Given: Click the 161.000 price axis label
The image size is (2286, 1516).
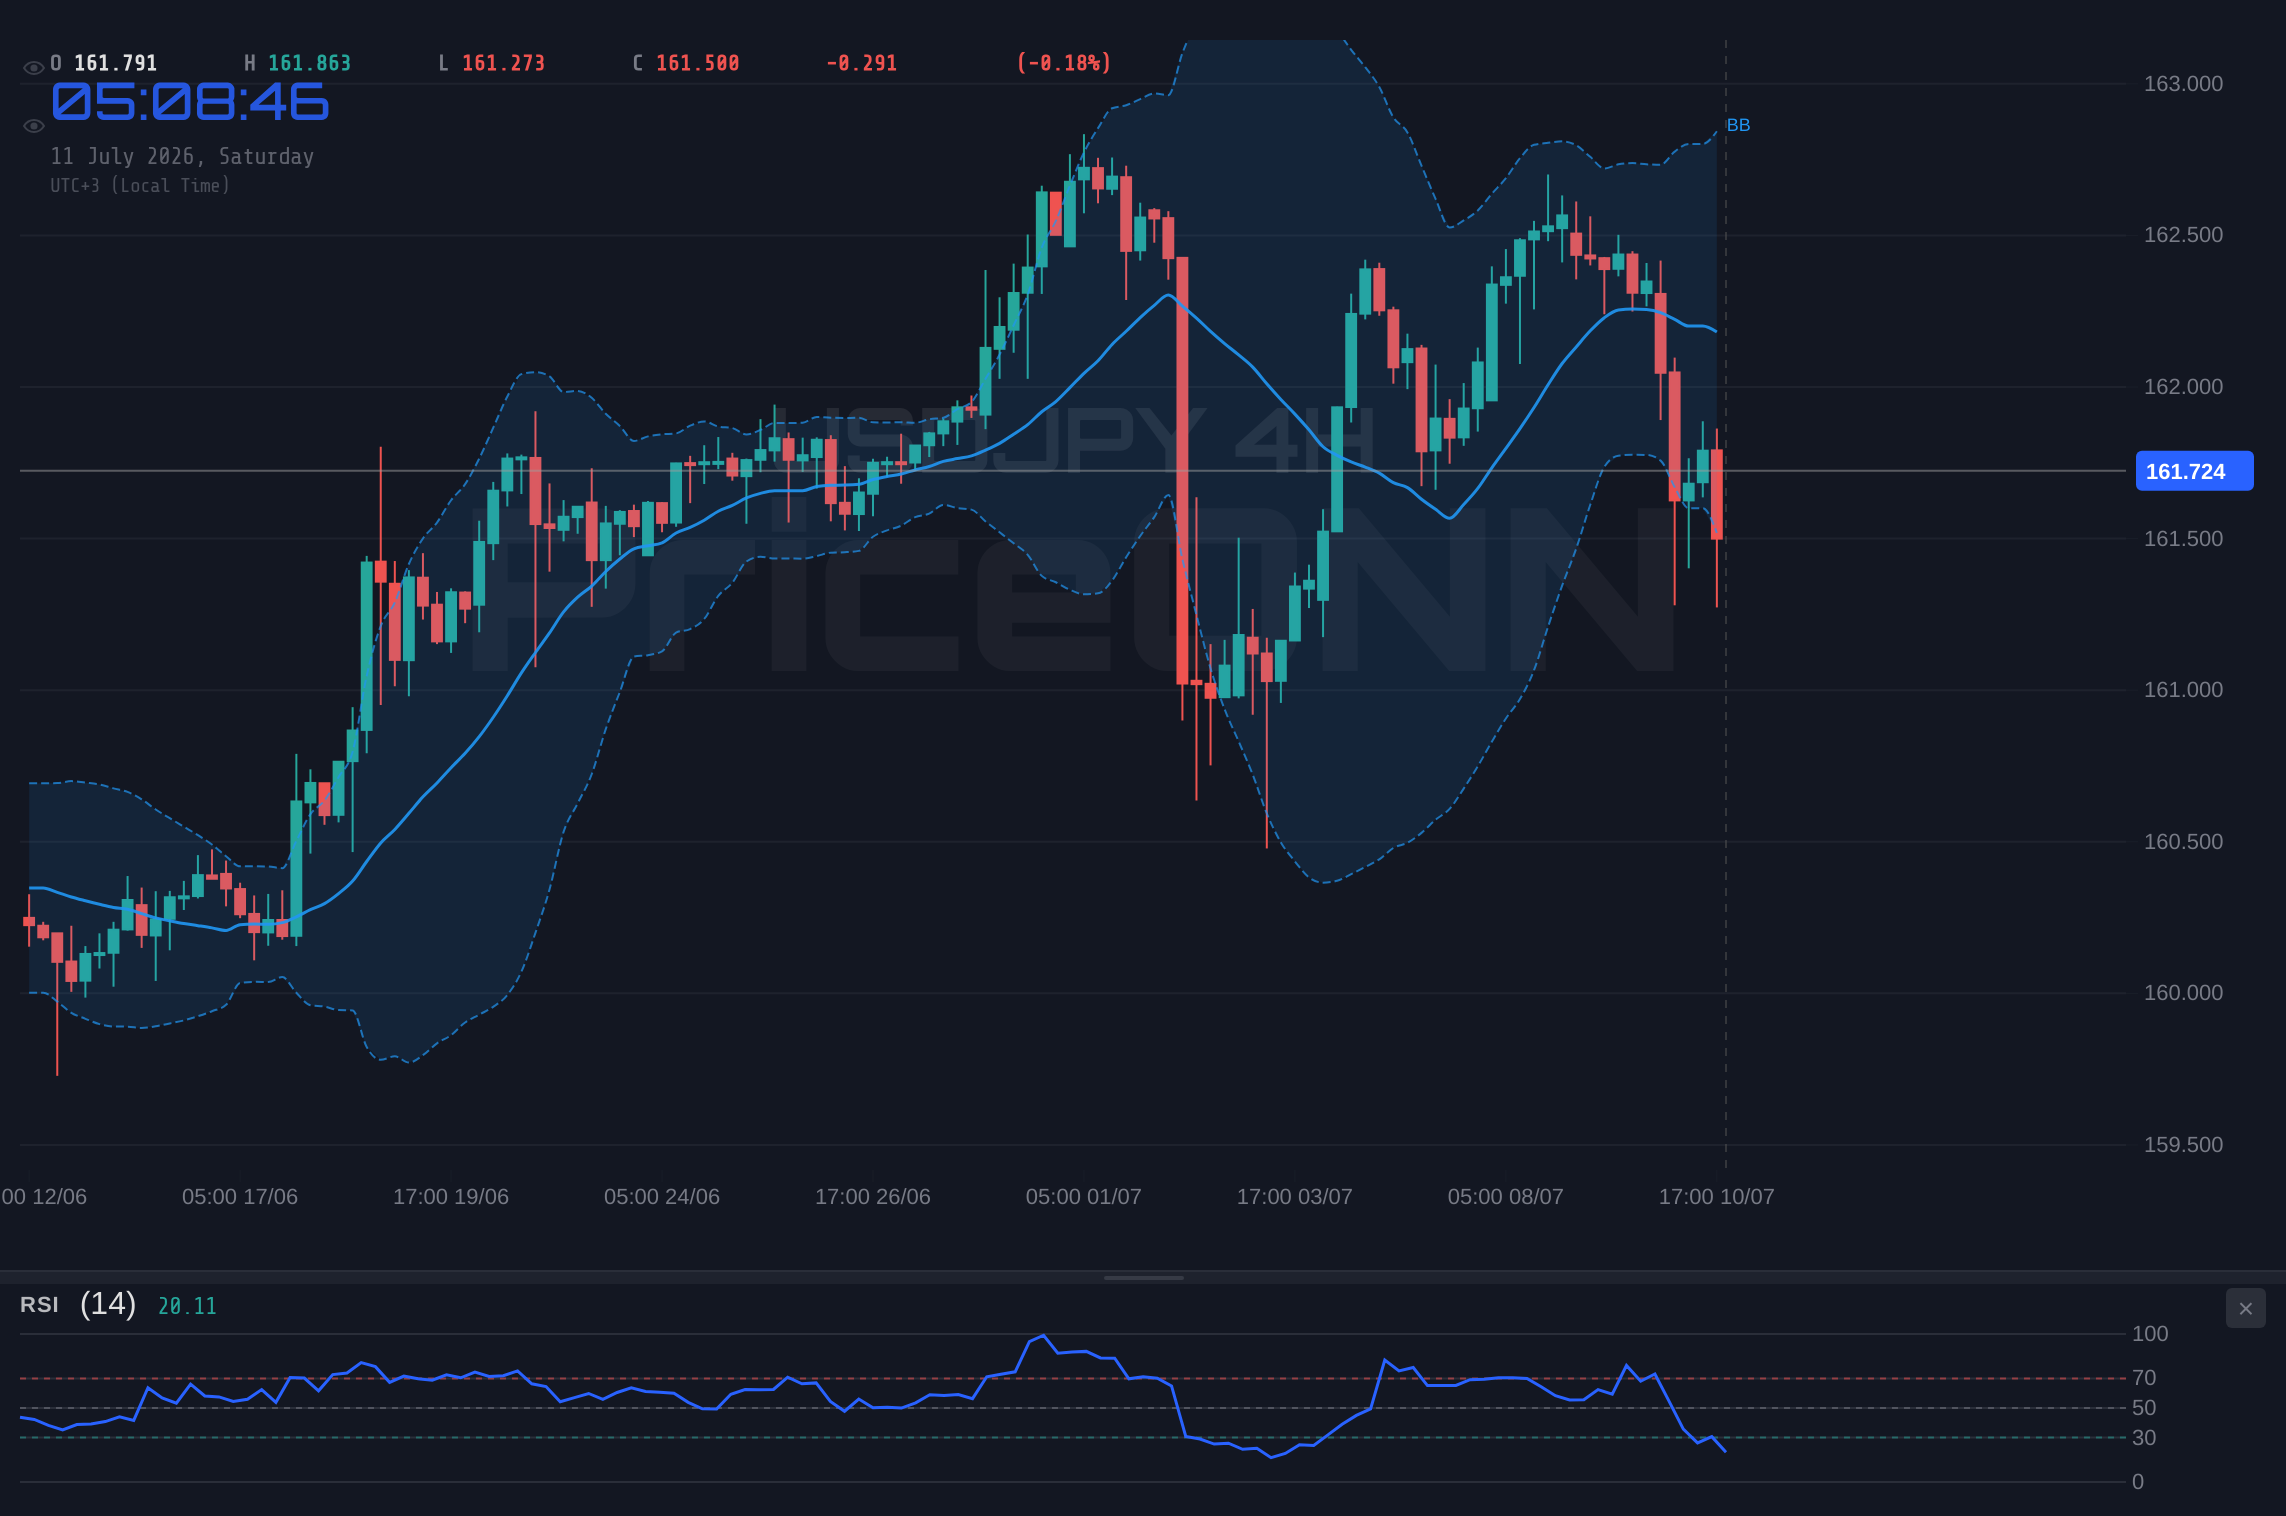Looking at the screenshot, I should [x=2183, y=690].
